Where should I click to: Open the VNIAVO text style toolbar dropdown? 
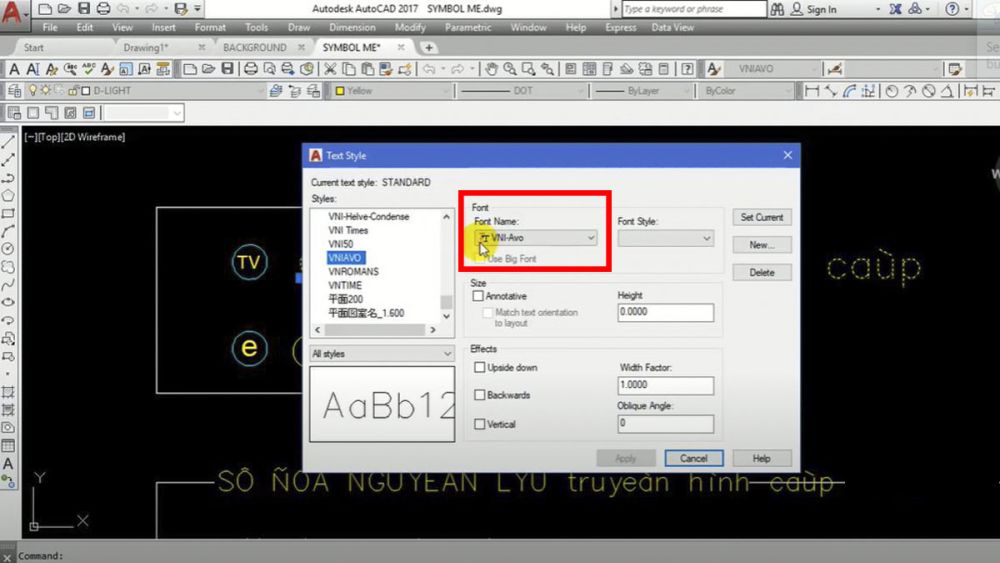pyautogui.click(x=772, y=69)
